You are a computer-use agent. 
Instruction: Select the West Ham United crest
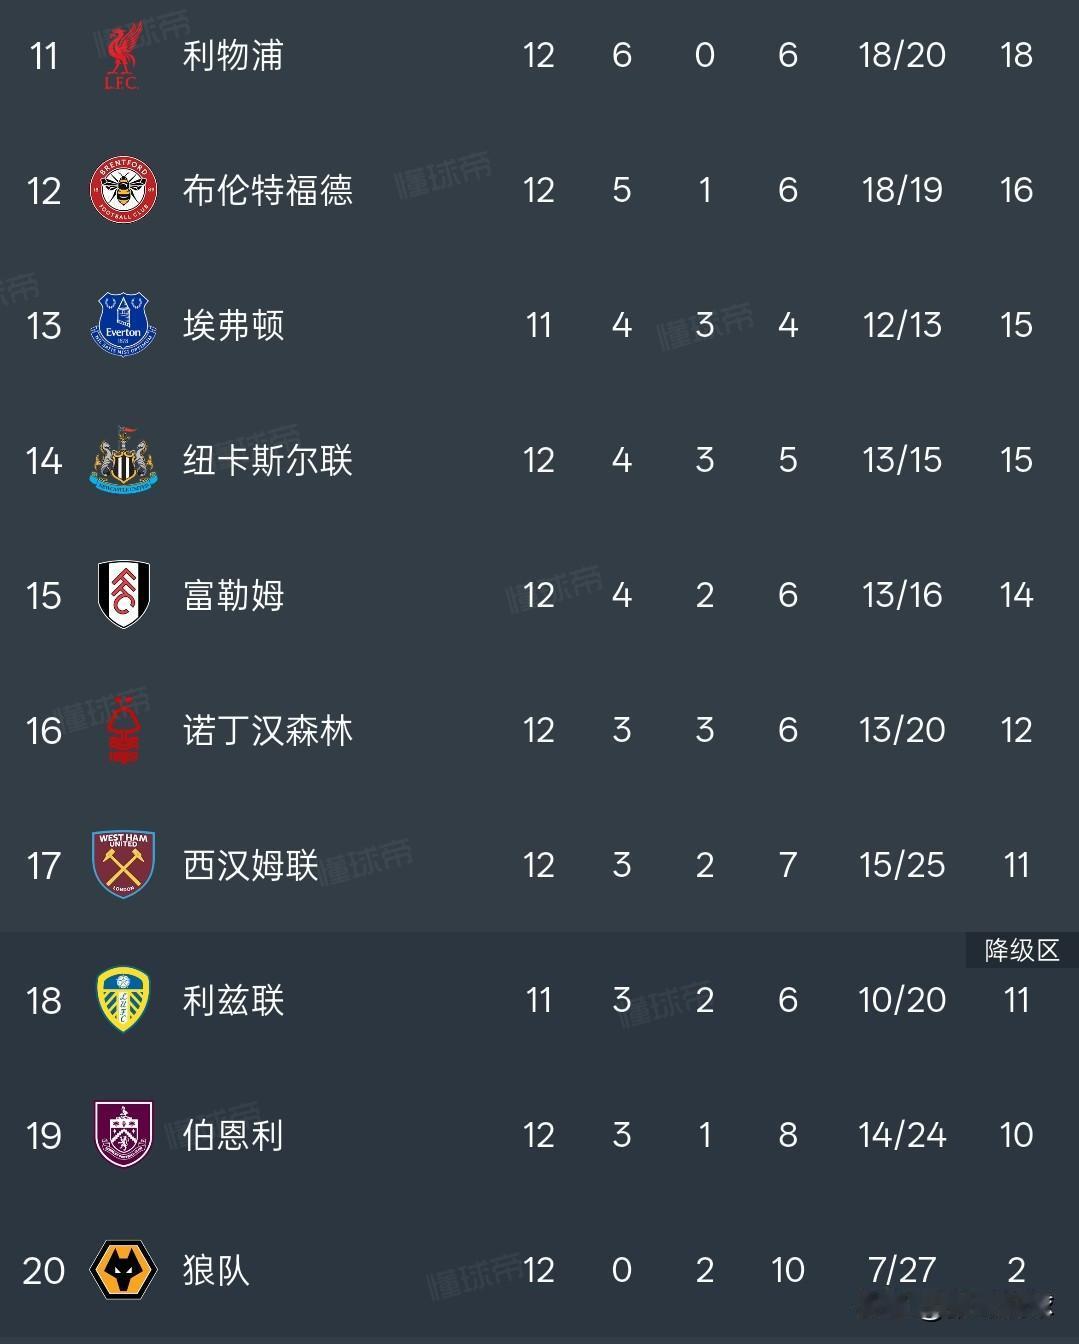[x=123, y=865]
